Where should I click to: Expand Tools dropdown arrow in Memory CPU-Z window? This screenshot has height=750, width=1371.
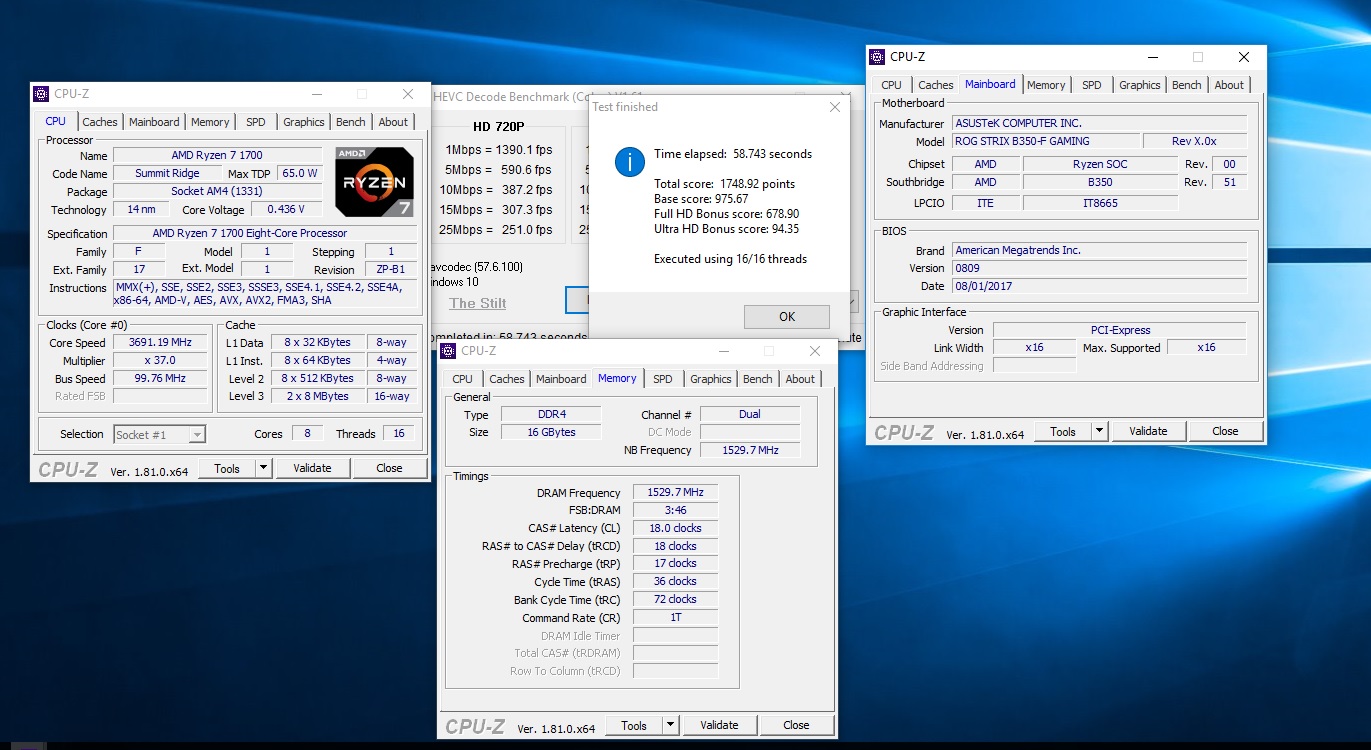[x=671, y=725]
